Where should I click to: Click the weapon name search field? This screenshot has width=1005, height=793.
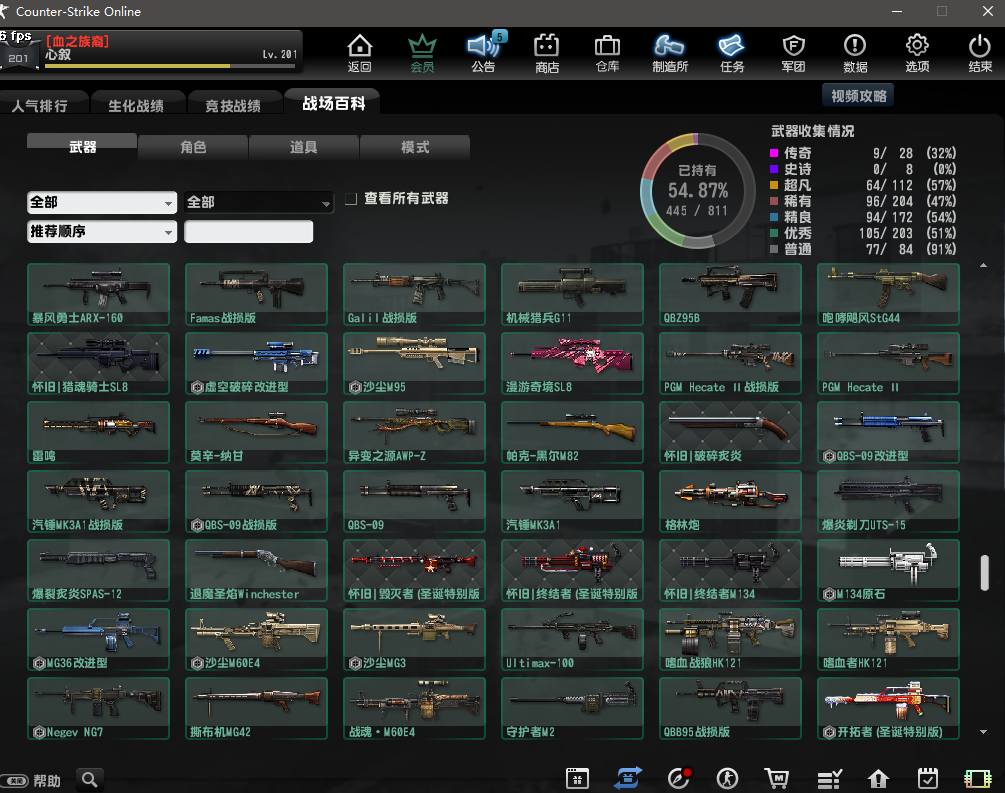[249, 231]
